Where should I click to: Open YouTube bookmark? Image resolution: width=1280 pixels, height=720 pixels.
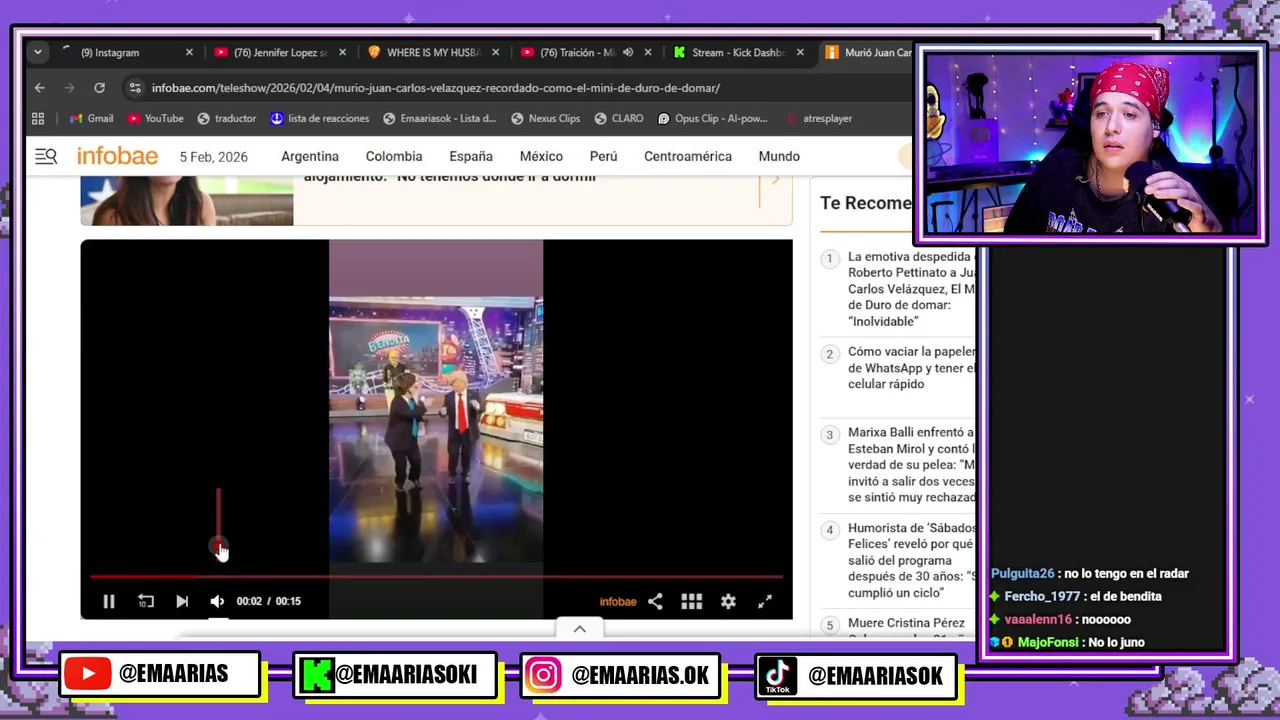155,118
